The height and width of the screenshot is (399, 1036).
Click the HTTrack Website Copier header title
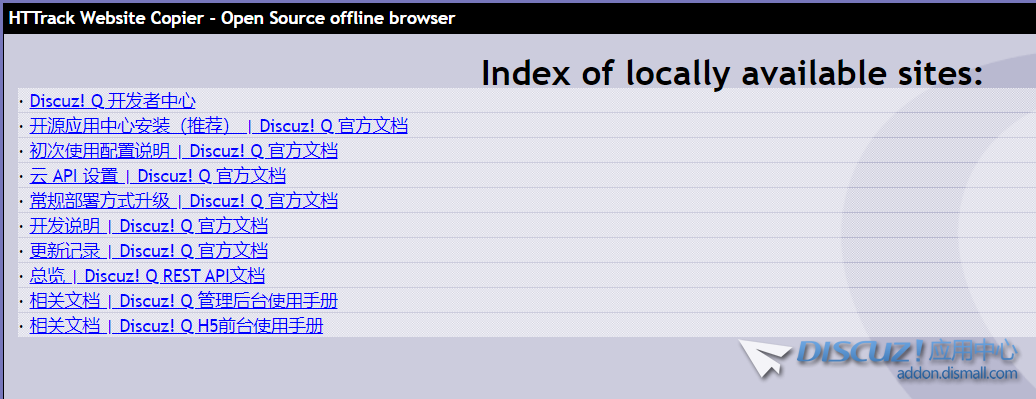tap(232, 18)
